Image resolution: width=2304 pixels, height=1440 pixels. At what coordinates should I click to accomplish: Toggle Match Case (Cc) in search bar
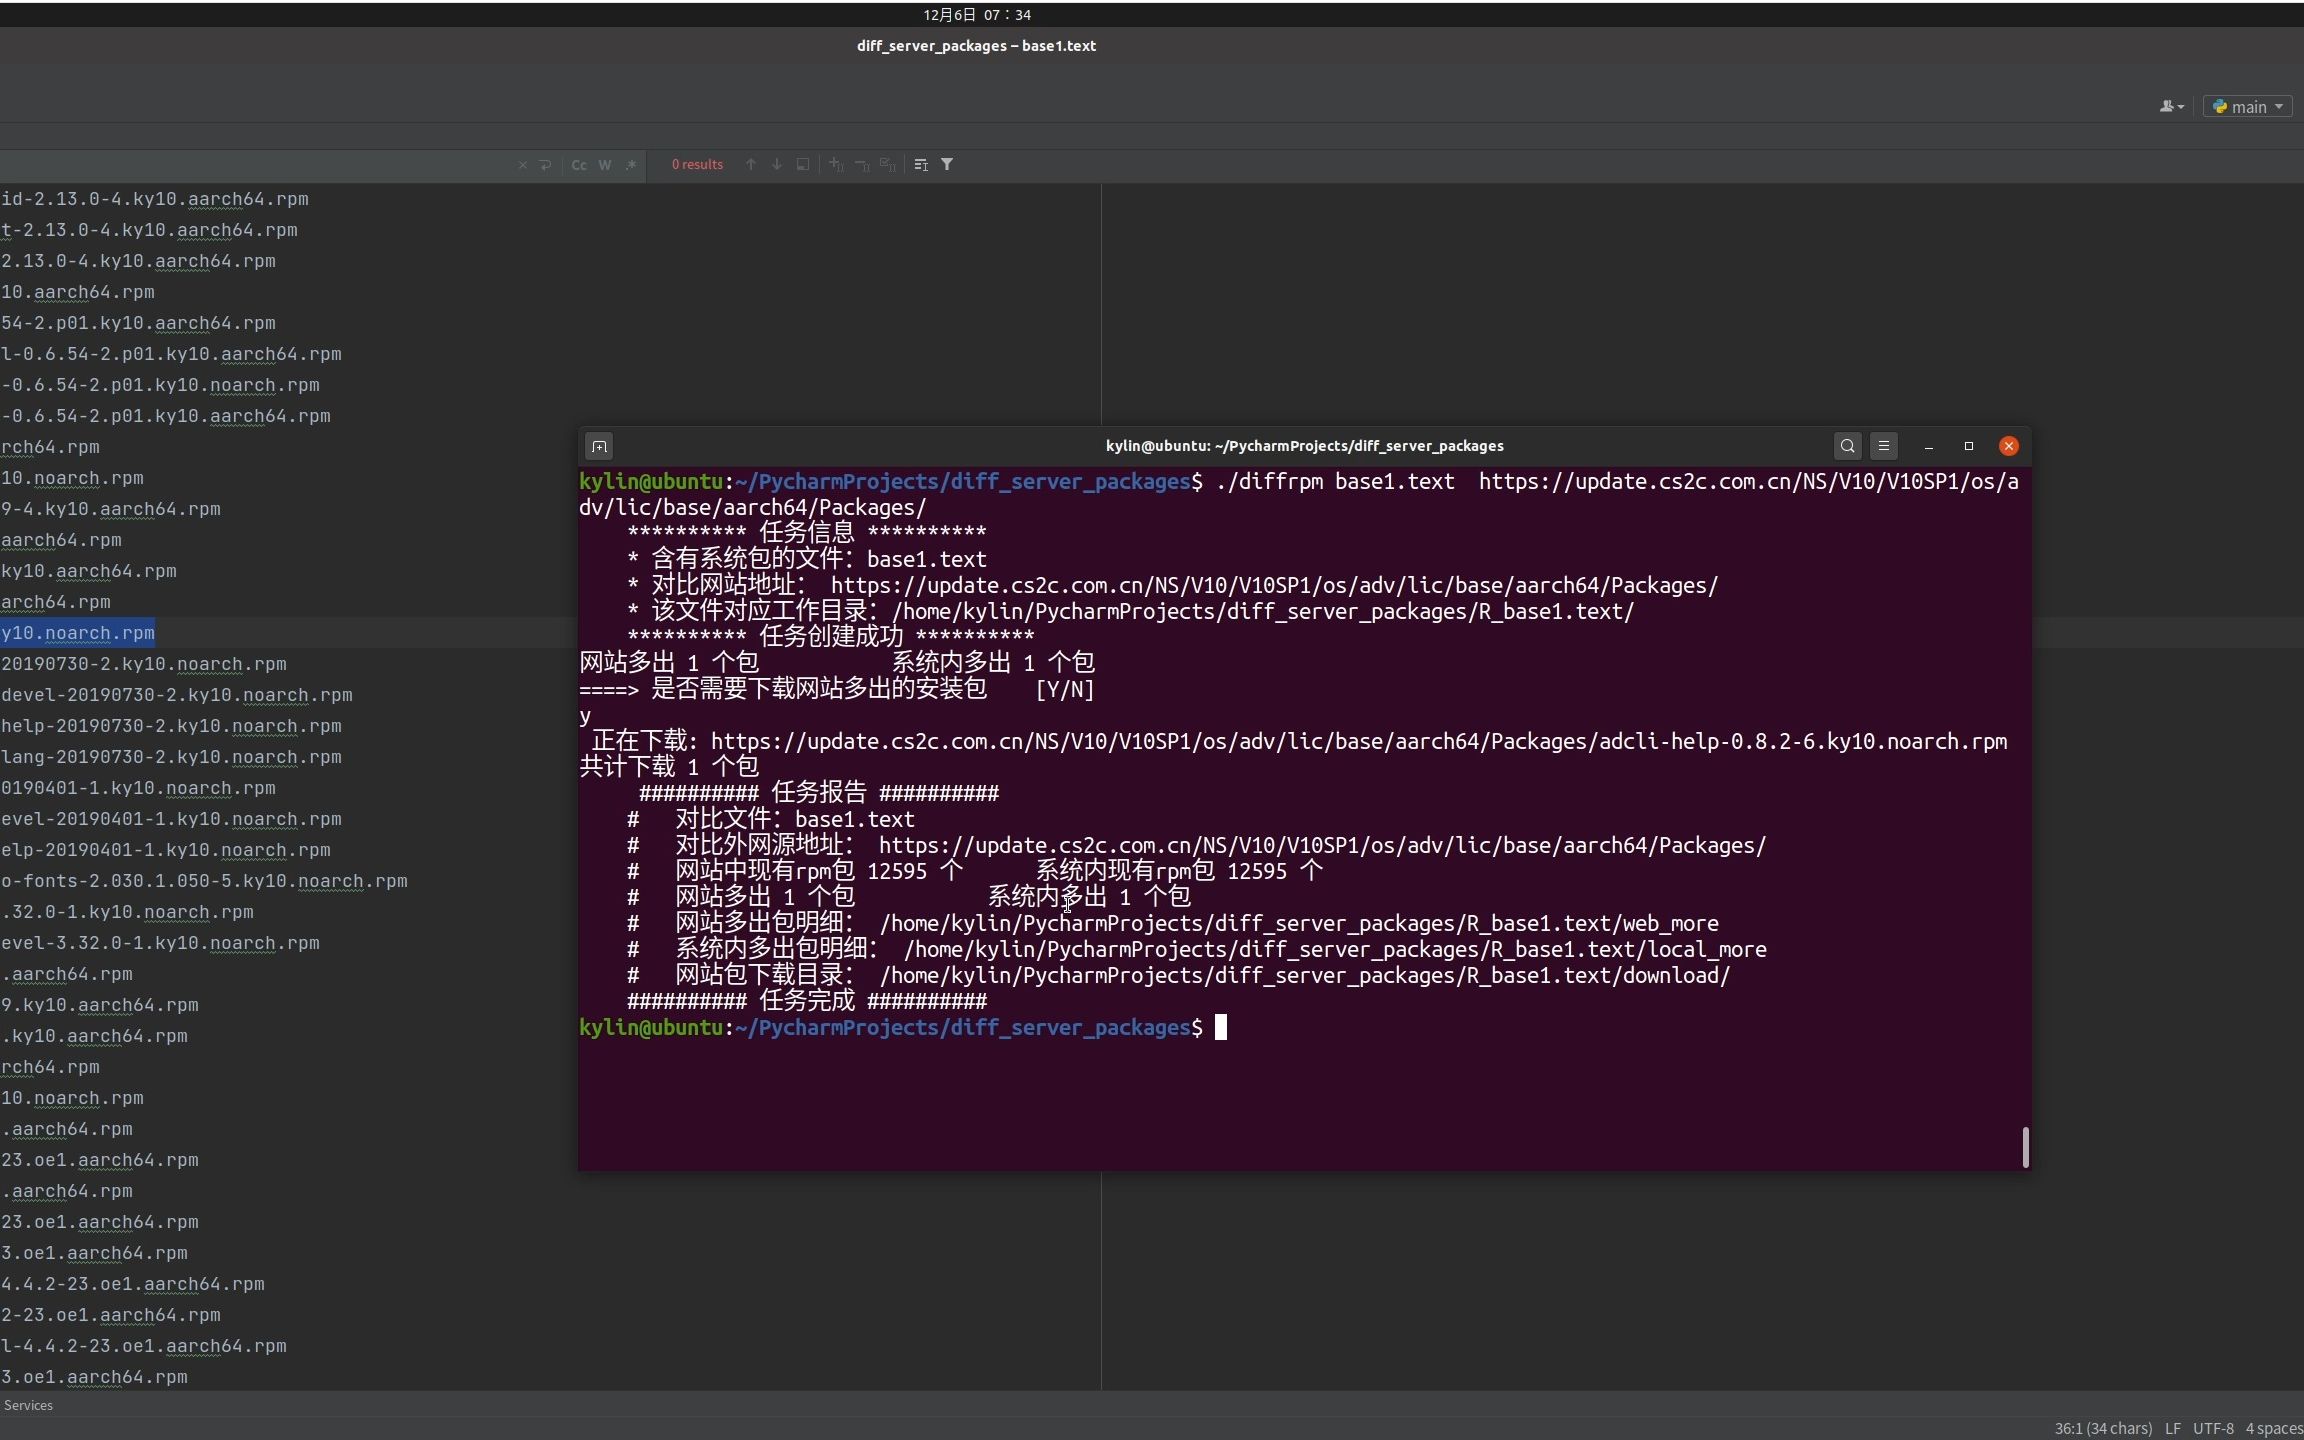[579, 165]
